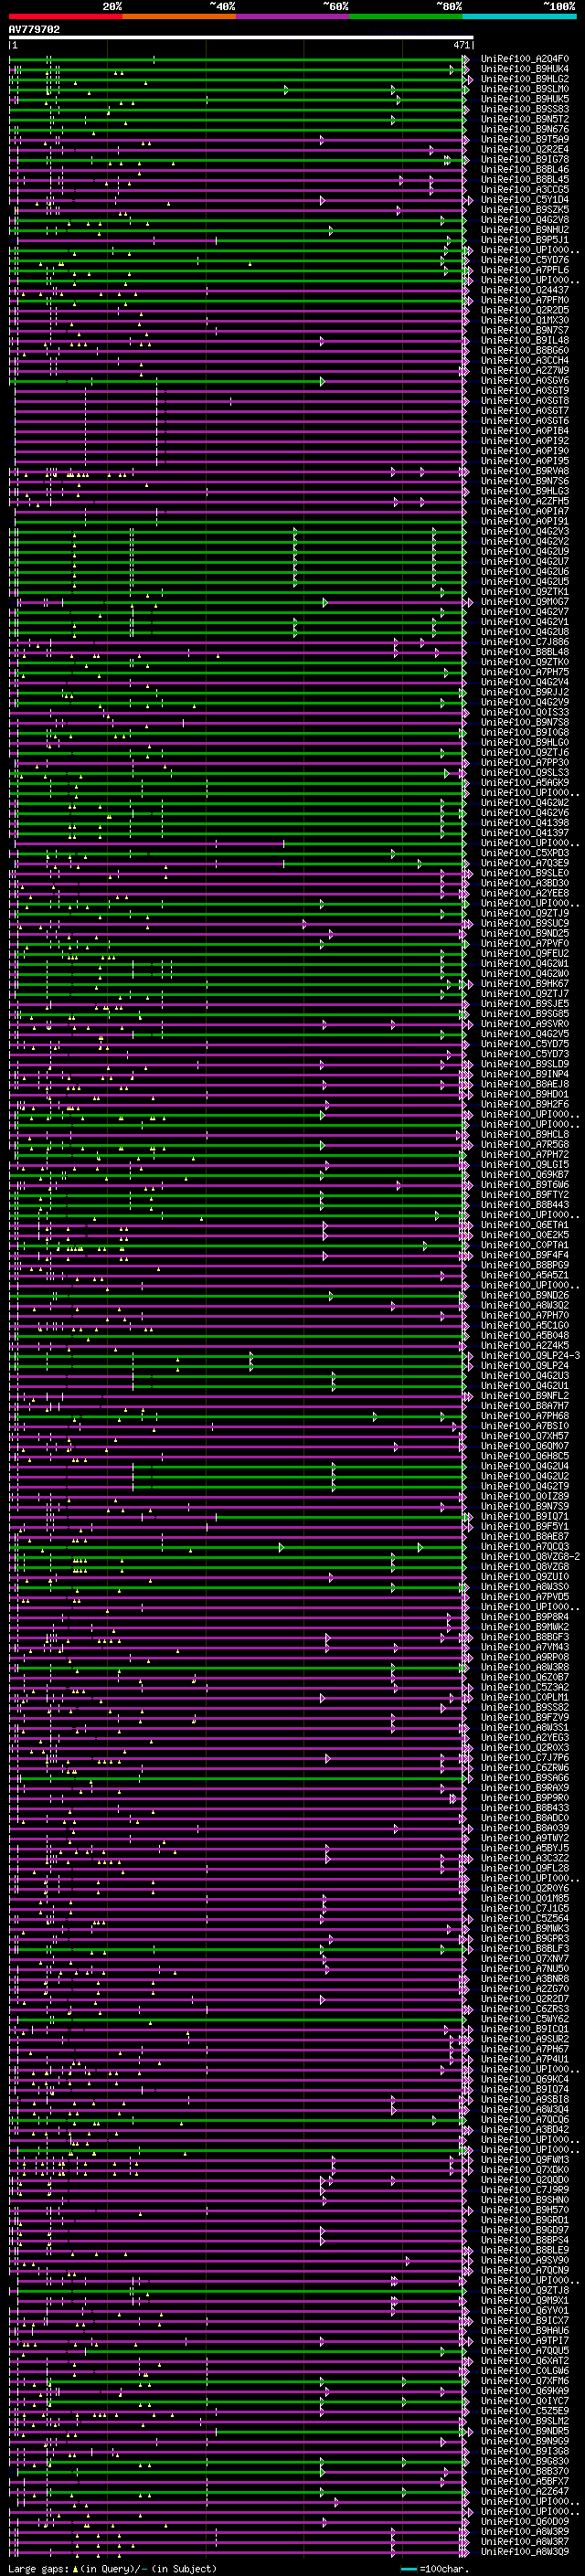Image resolution: width=585 pixels, height=2576 pixels.
Task: Click the query end position label 471
Action: [x=461, y=45]
